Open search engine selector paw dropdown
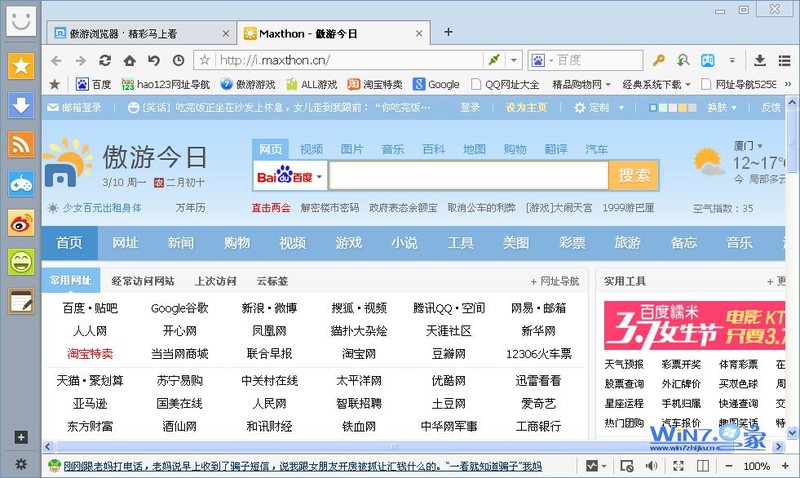This screenshot has height=478, width=800. 541,61
